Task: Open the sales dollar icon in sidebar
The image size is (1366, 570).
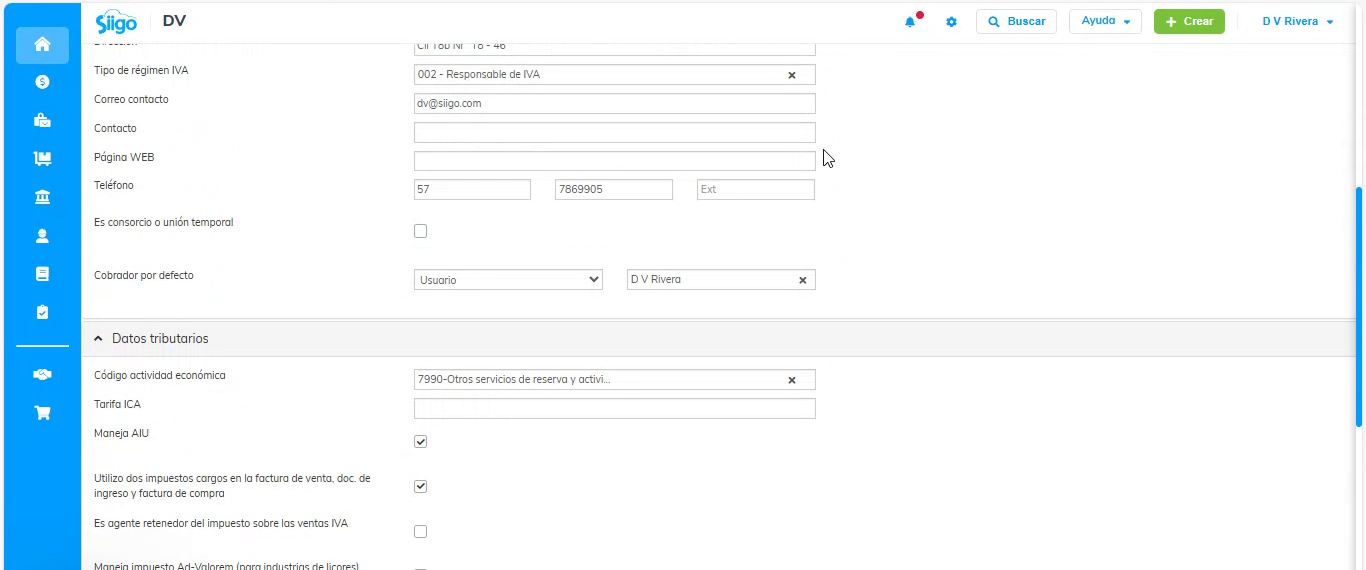Action: click(x=42, y=82)
